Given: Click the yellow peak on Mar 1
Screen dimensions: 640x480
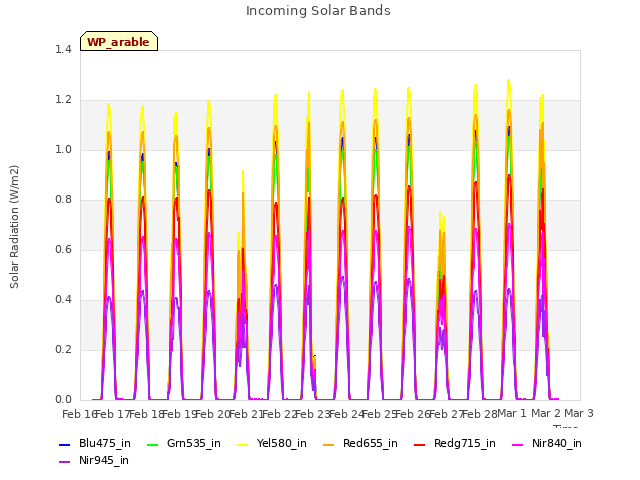Looking at the screenshot, I should pyautogui.click(x=509, y=82).
